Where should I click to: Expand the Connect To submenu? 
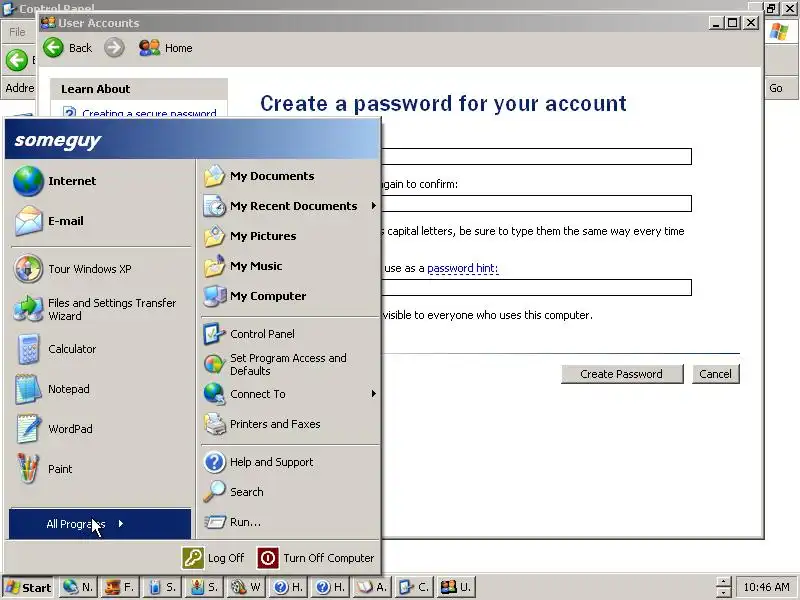click(290, 394)
